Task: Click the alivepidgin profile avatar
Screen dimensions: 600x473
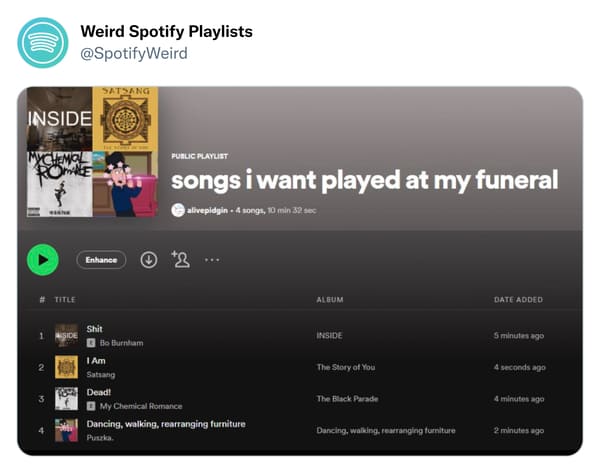Action: [178, 210]
